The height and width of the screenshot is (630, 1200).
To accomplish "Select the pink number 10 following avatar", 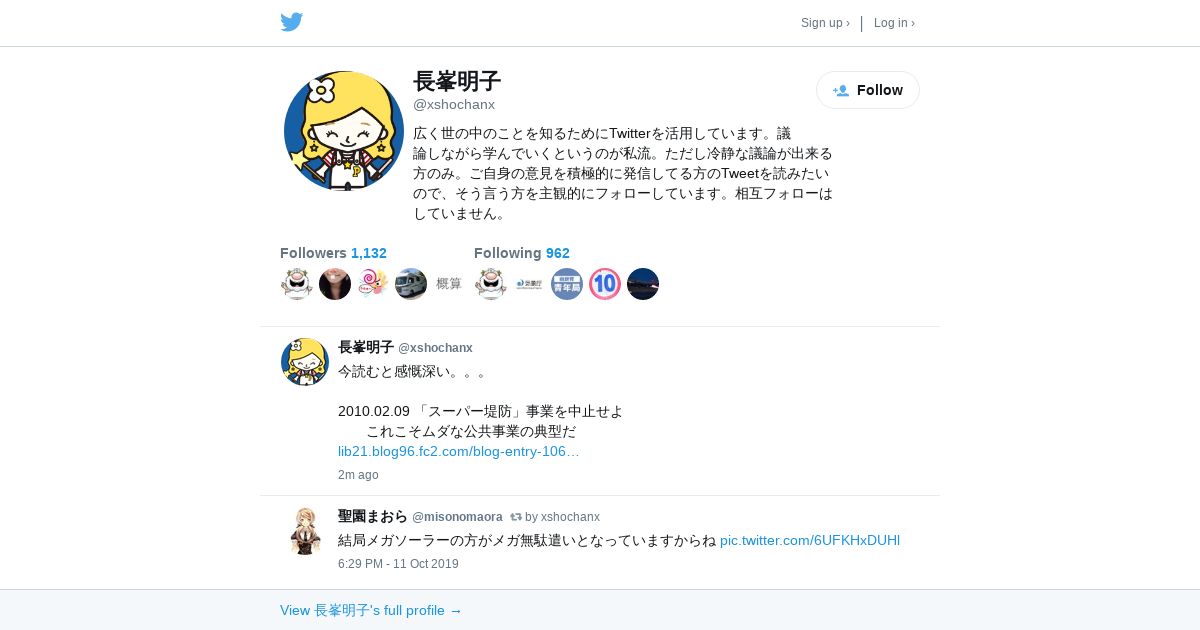I will pyautogui.click(x=605, y=284).
